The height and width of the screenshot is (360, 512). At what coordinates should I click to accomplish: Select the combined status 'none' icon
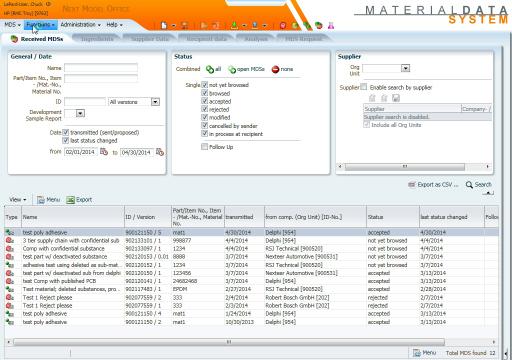coord(275,69)
